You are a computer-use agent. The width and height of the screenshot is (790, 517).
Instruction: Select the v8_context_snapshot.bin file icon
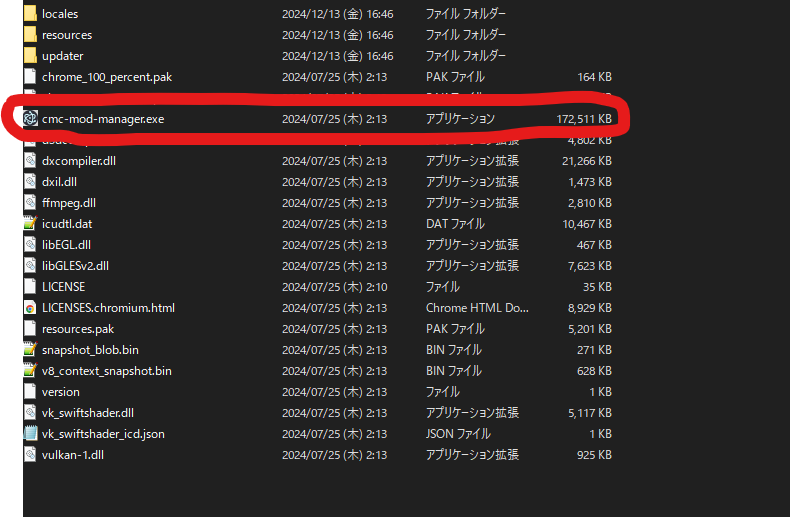tap(30, 370)
